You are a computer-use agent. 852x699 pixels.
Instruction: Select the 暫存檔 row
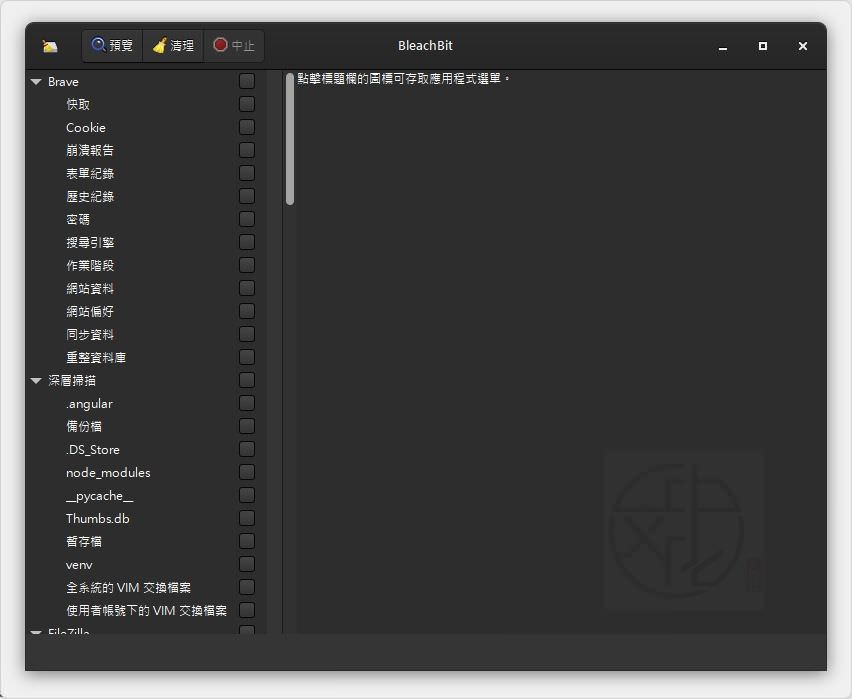point(84,542)
